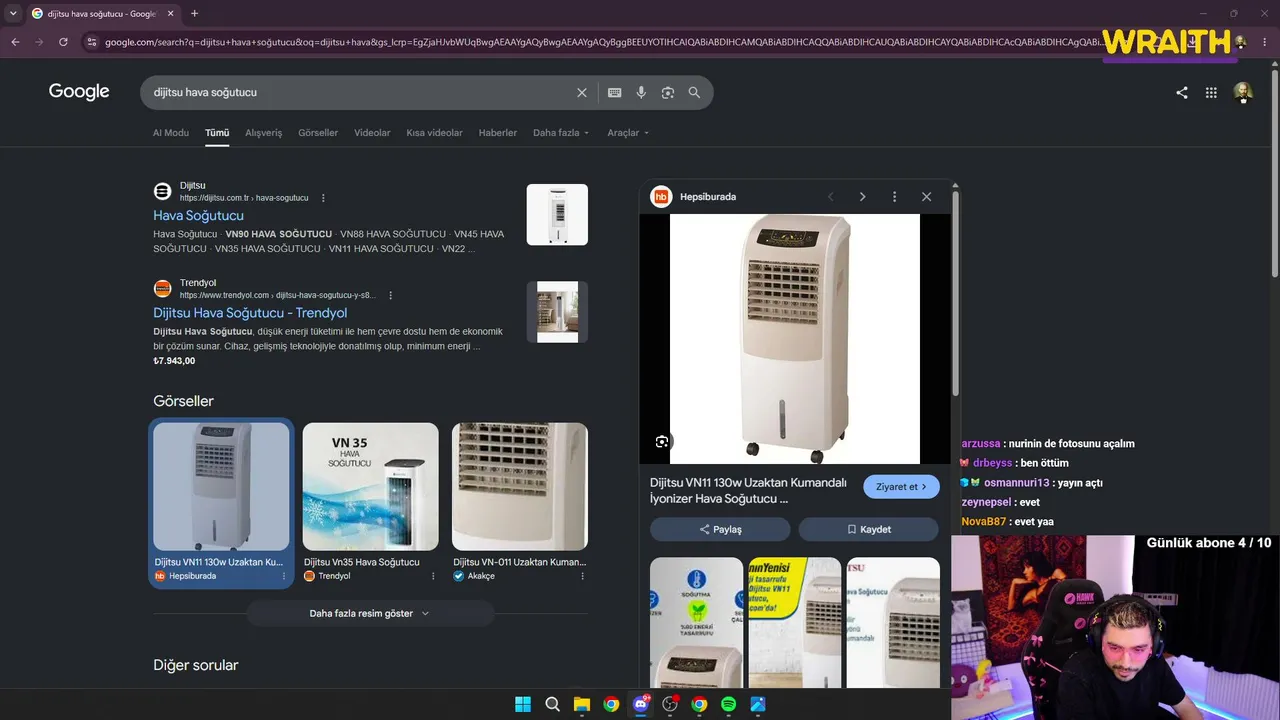Screen dimensions: 1280x720
Task: Open options for the Trendyol image card
Action: point(433,576)
